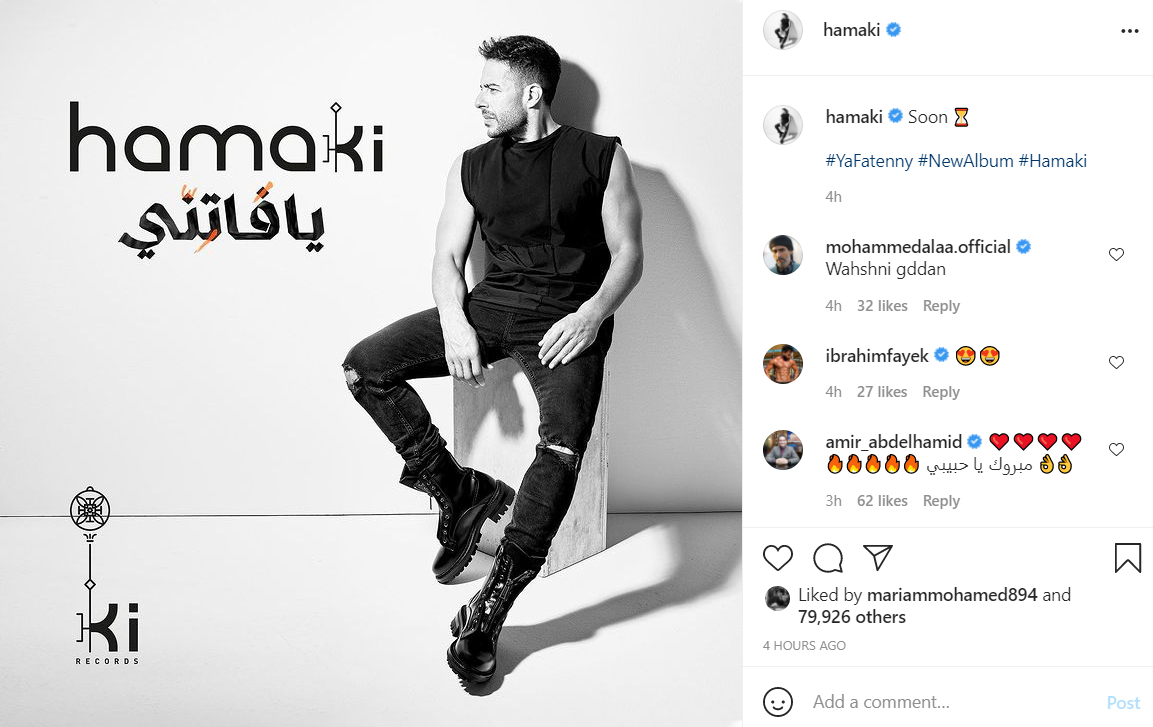Open hamaki profile picture in header
The width and height of the screenshot is (1153, 727).
pos(782,30)
